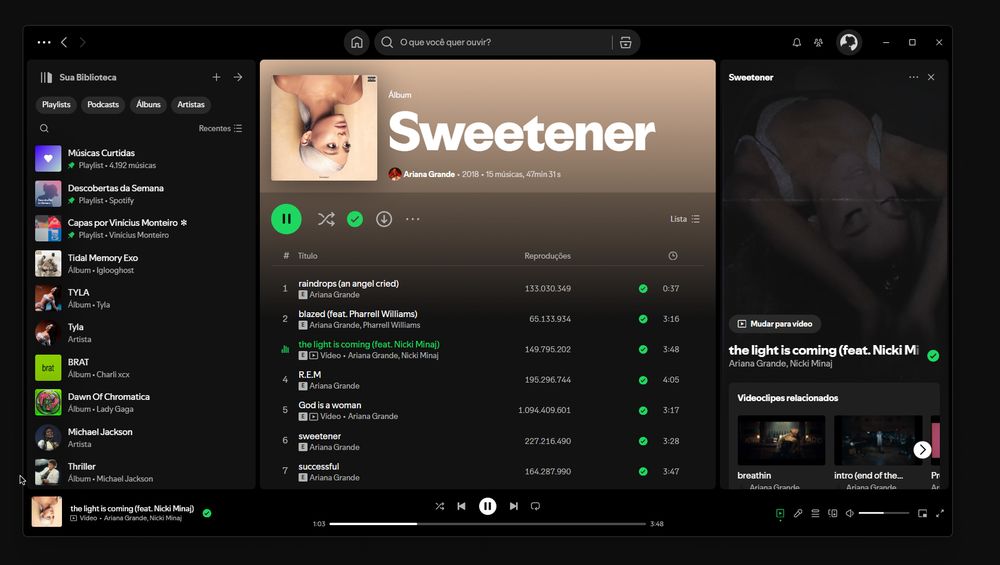Skip to the previous track

point(461,506)
